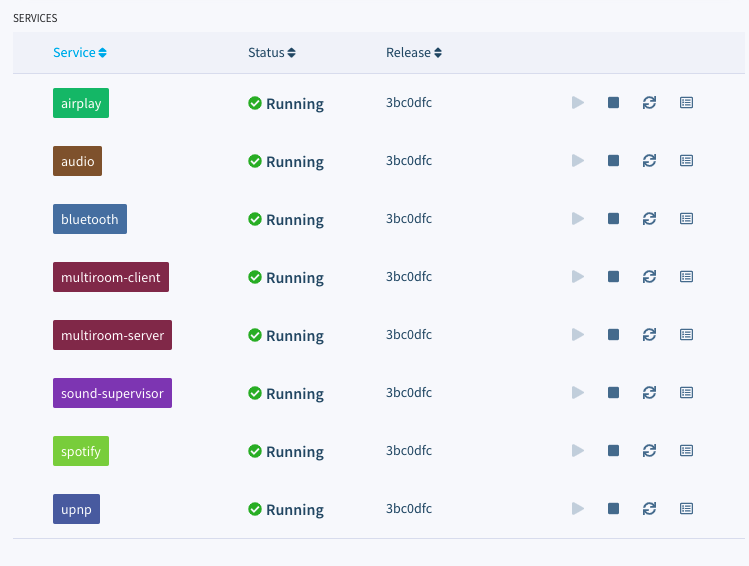Restart the multiroom-server service
Screen dimensions: 749x566
click(x=649, y=334)
